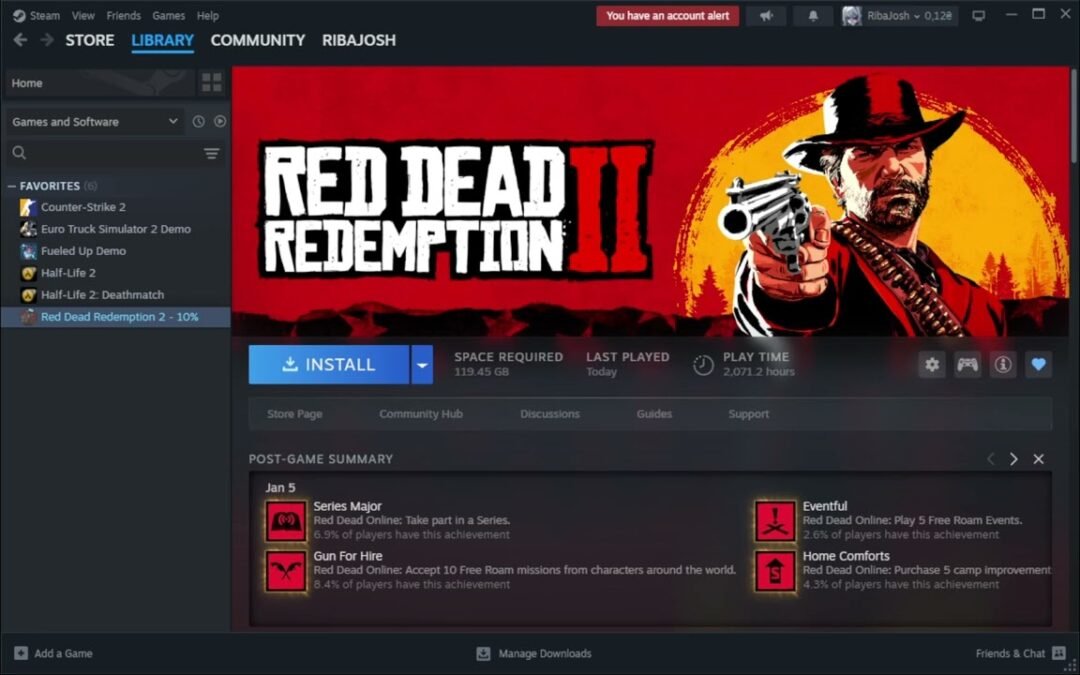This screenshot has width=1080, height=675.
Task: Click the Add a Game plus icon
Action: point(21,653)
